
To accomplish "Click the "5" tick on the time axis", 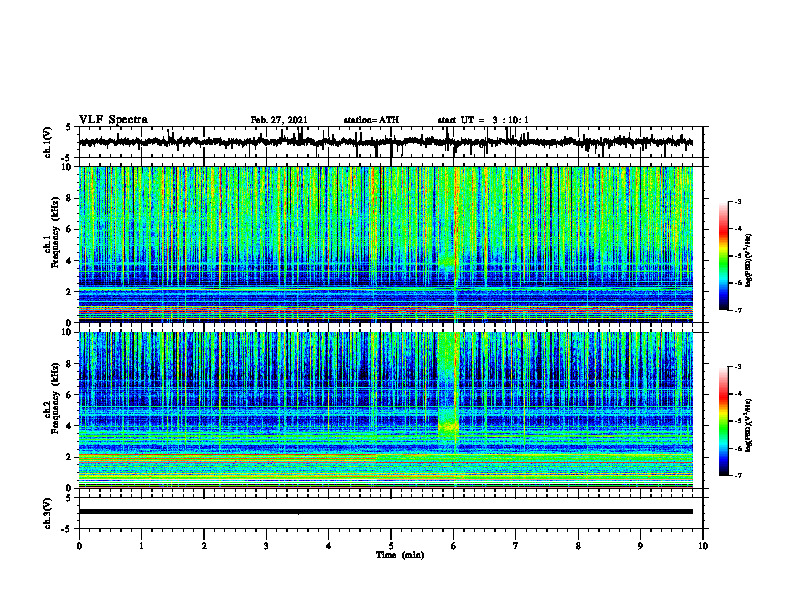I will (391, 546).
